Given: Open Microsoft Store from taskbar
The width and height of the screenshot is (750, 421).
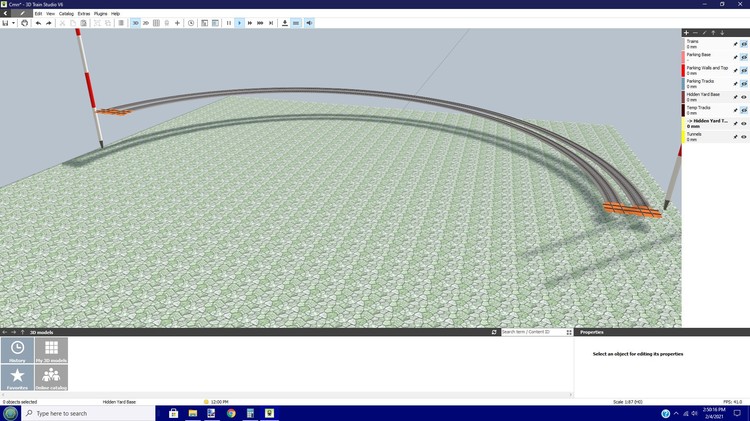Looking at the screenshot, I should [x=173, y=413].
